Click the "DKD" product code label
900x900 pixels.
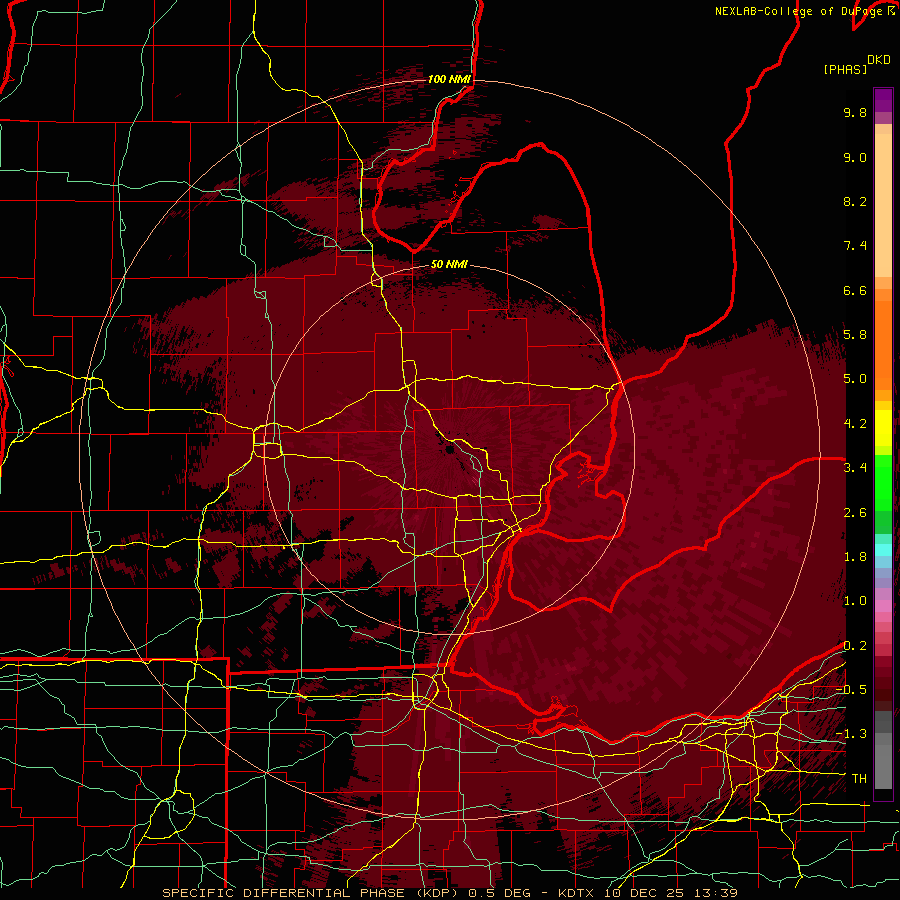(x=879, y=60)
